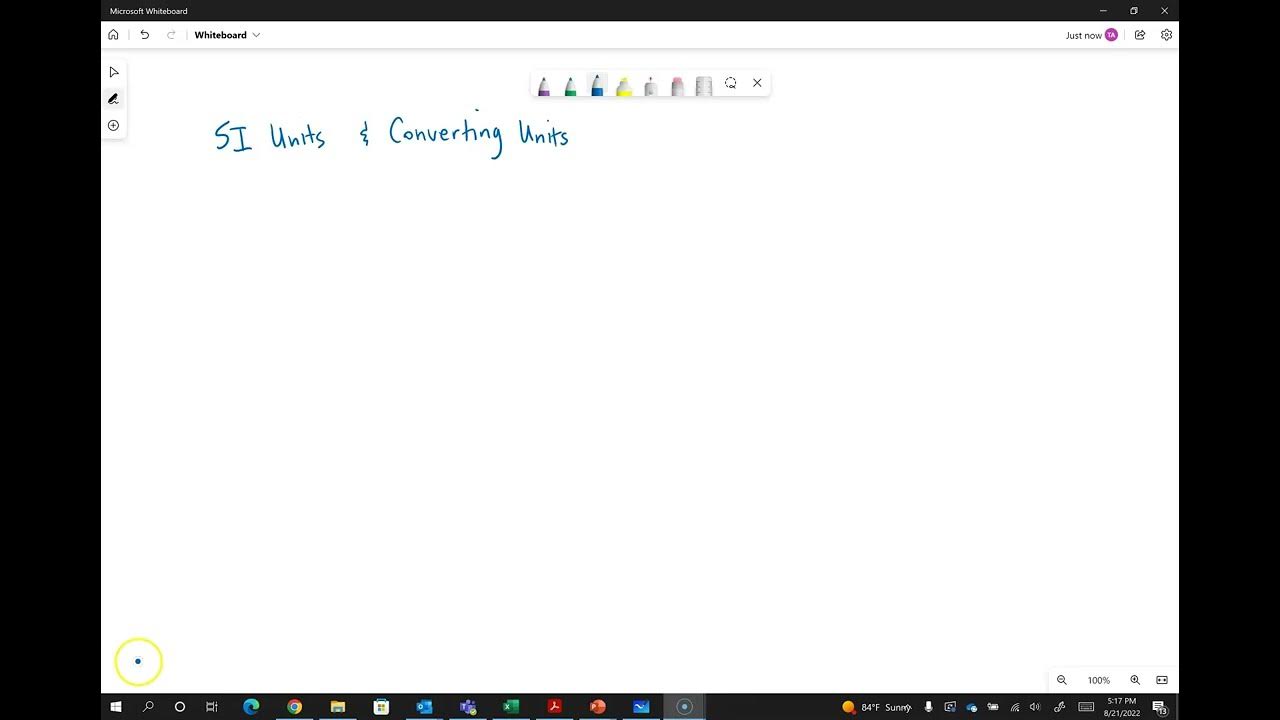The image size is (1280, 720).
Task: Open the Create plus menu in sidebar
Action: [x=113, y=125]
